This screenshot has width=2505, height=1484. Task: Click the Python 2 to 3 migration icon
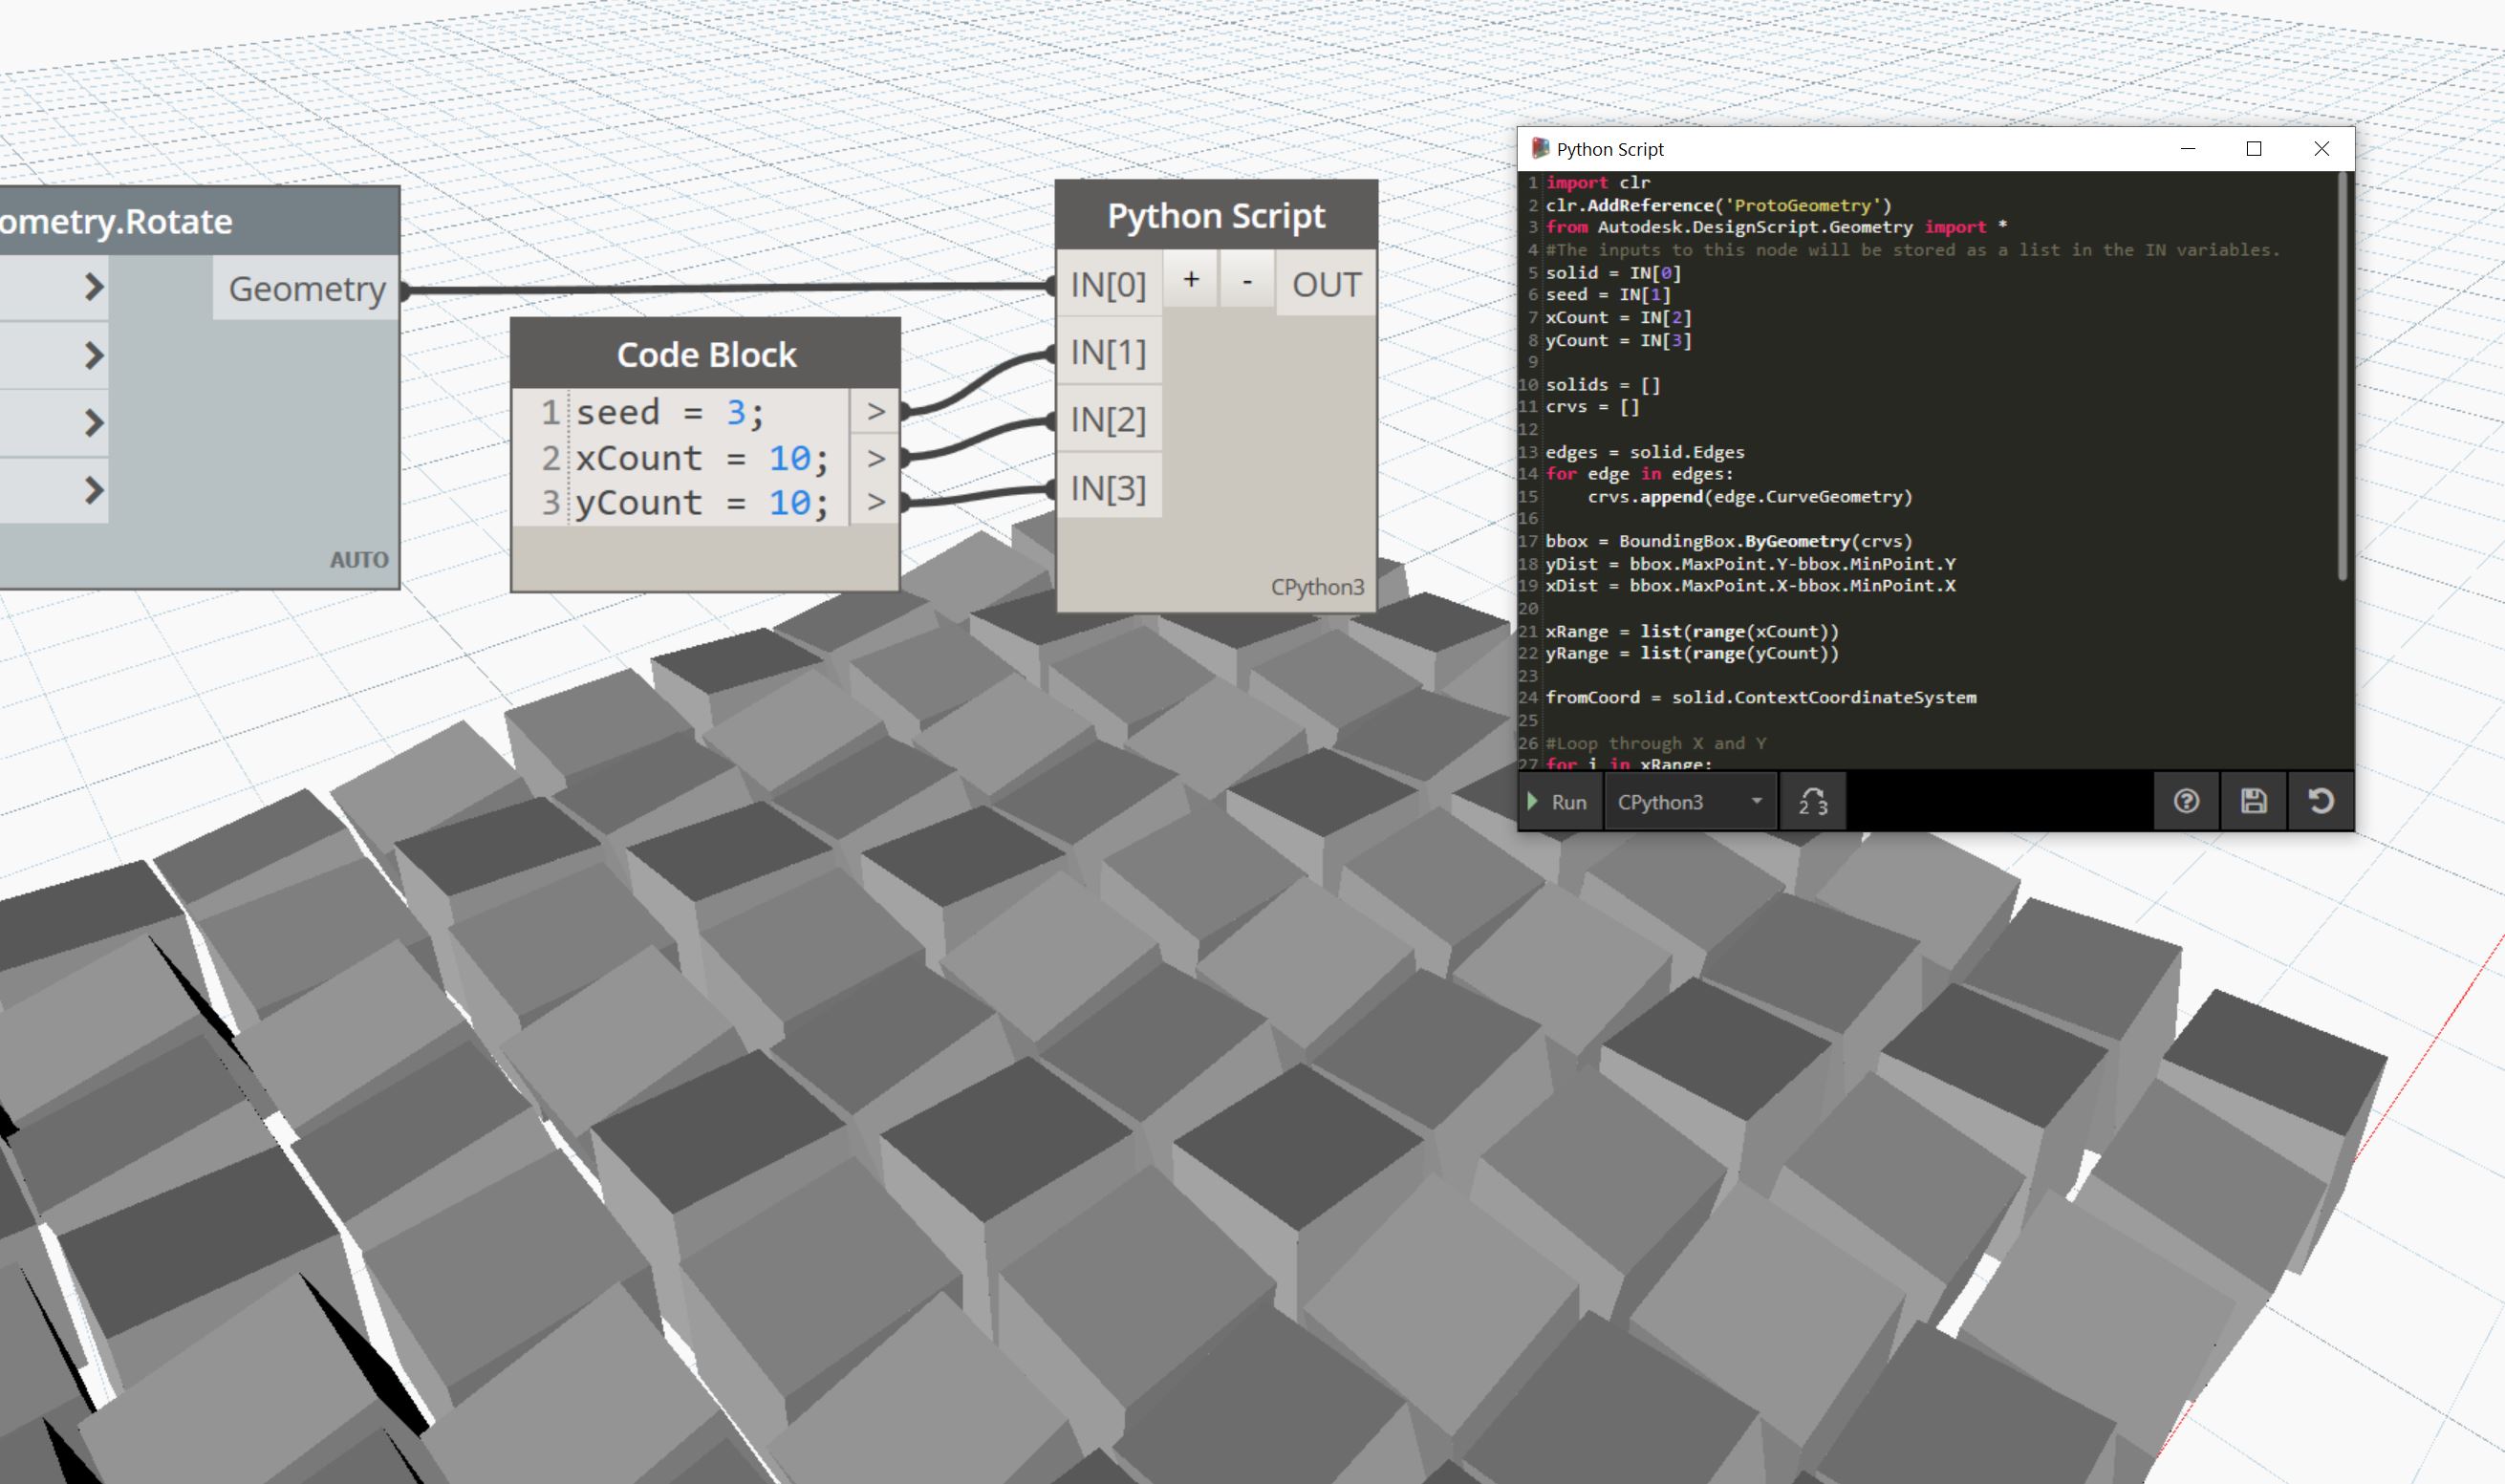[1813, 802]
